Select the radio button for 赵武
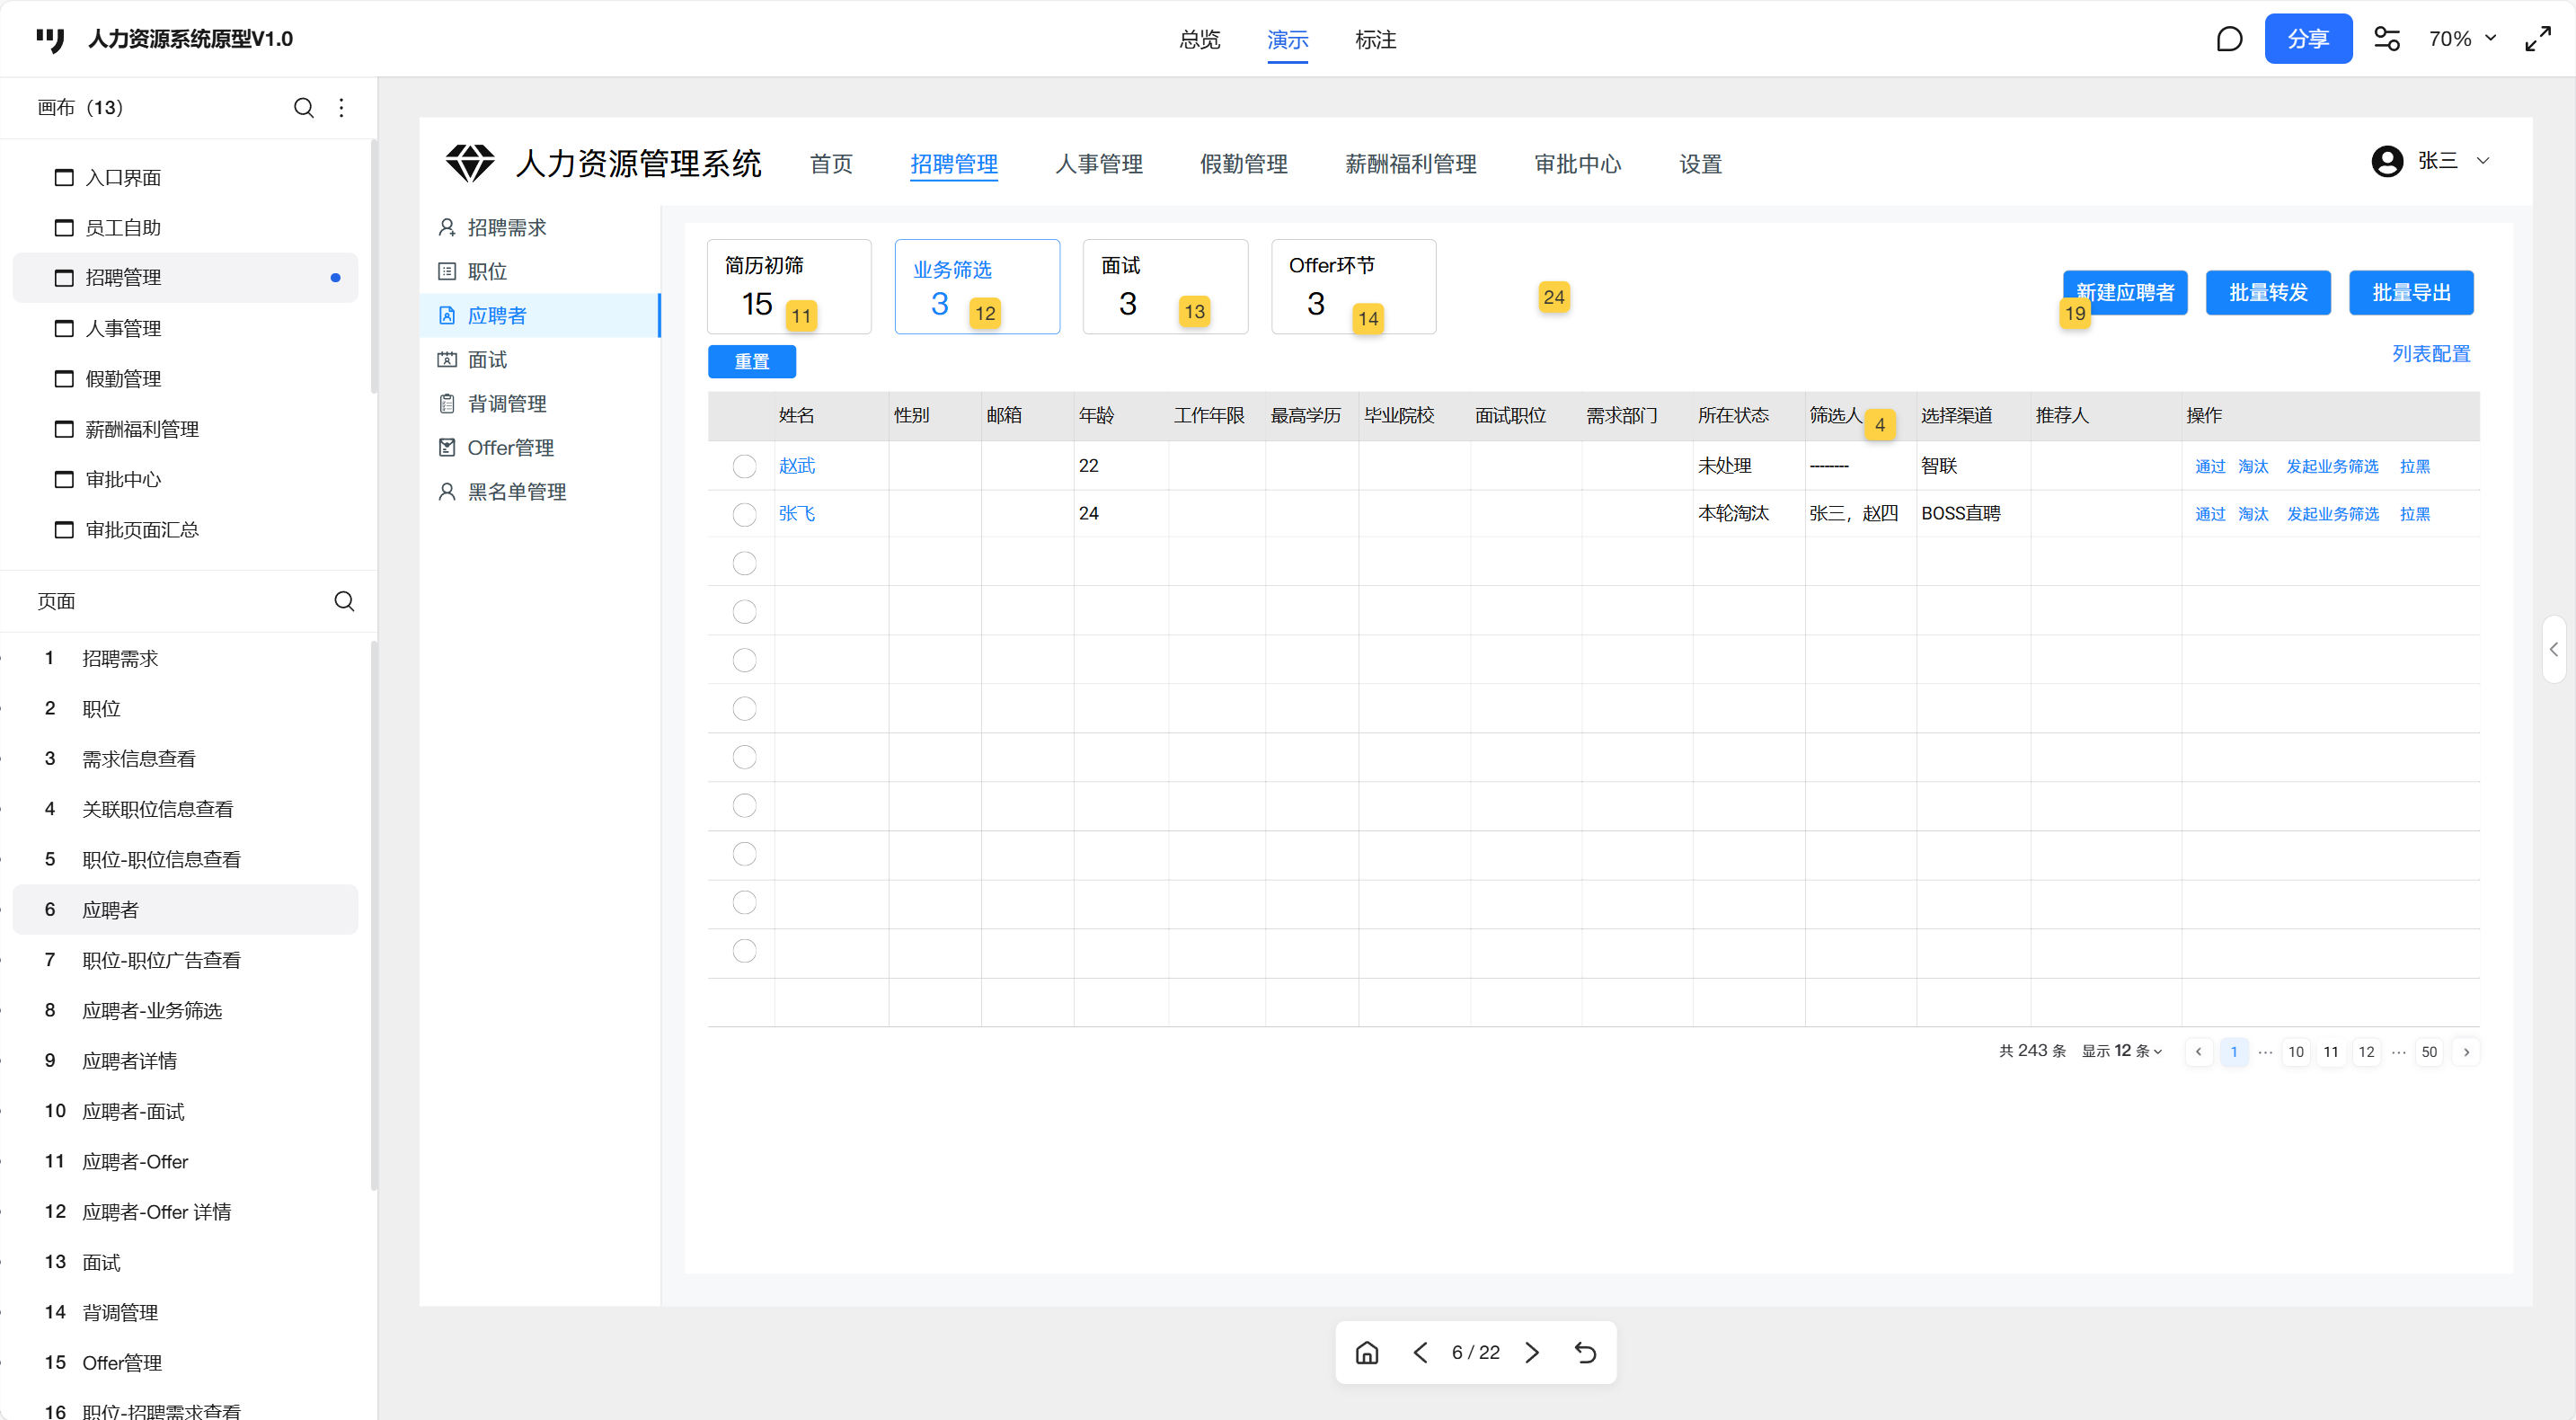Viewport: 2576px width, 1420px height. tap(744, 466)
